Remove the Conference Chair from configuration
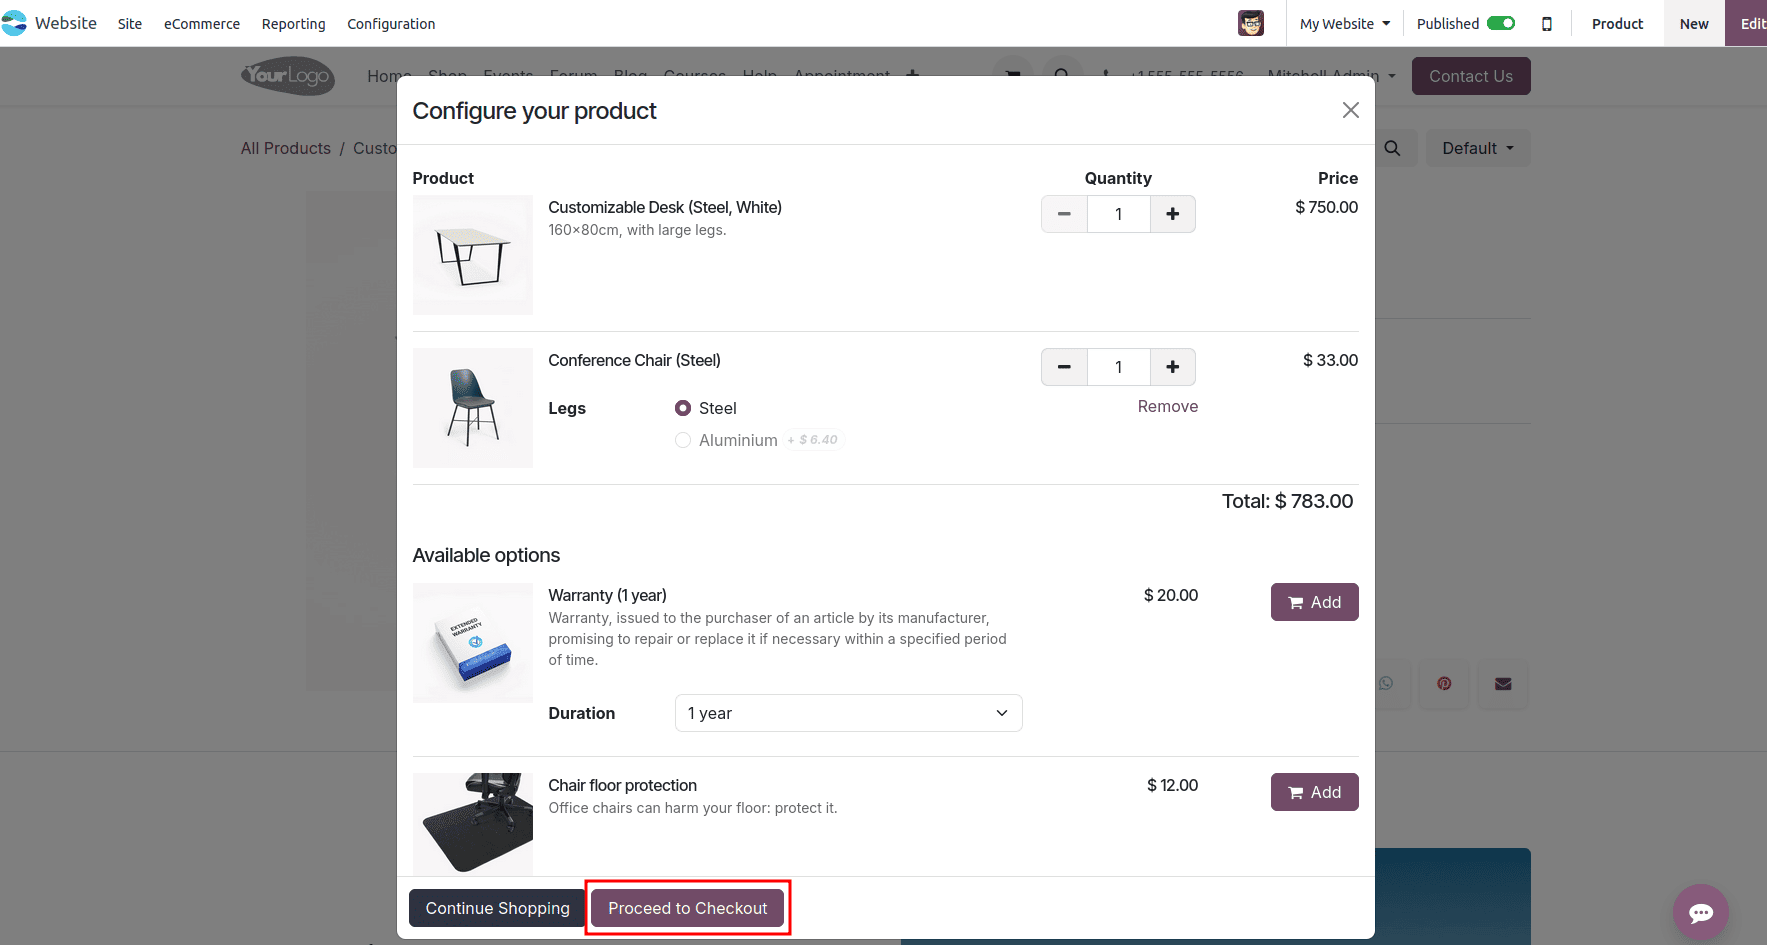 tap(1167, 406)
